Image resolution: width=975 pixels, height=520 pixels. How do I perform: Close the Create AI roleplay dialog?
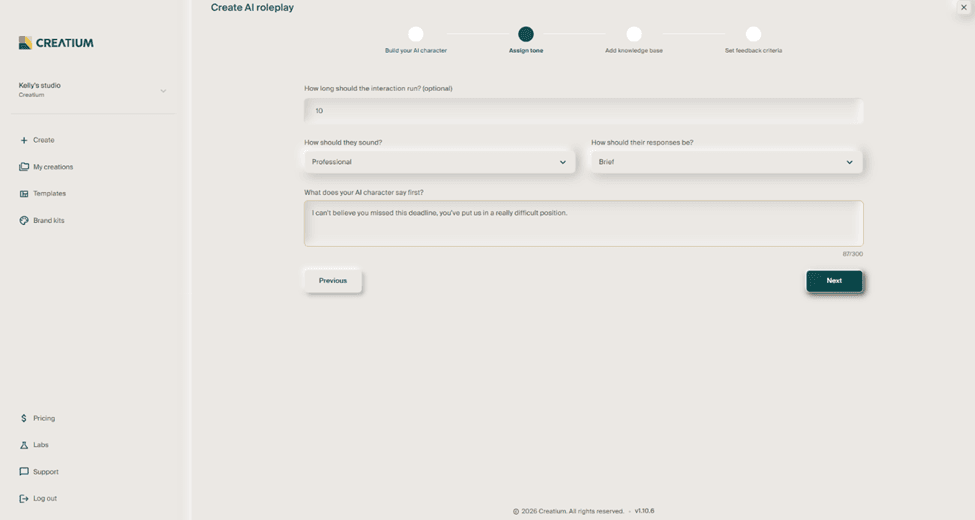964,7
